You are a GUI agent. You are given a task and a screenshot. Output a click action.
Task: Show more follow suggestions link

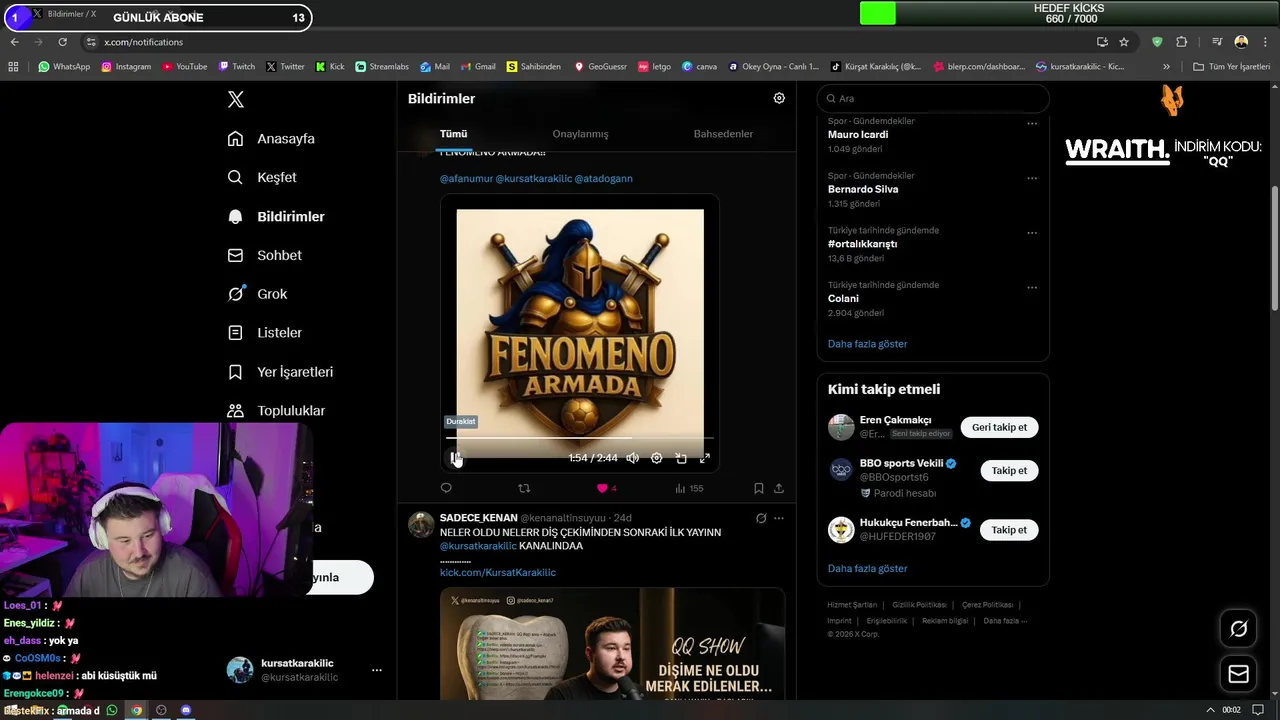coord(867,569)
